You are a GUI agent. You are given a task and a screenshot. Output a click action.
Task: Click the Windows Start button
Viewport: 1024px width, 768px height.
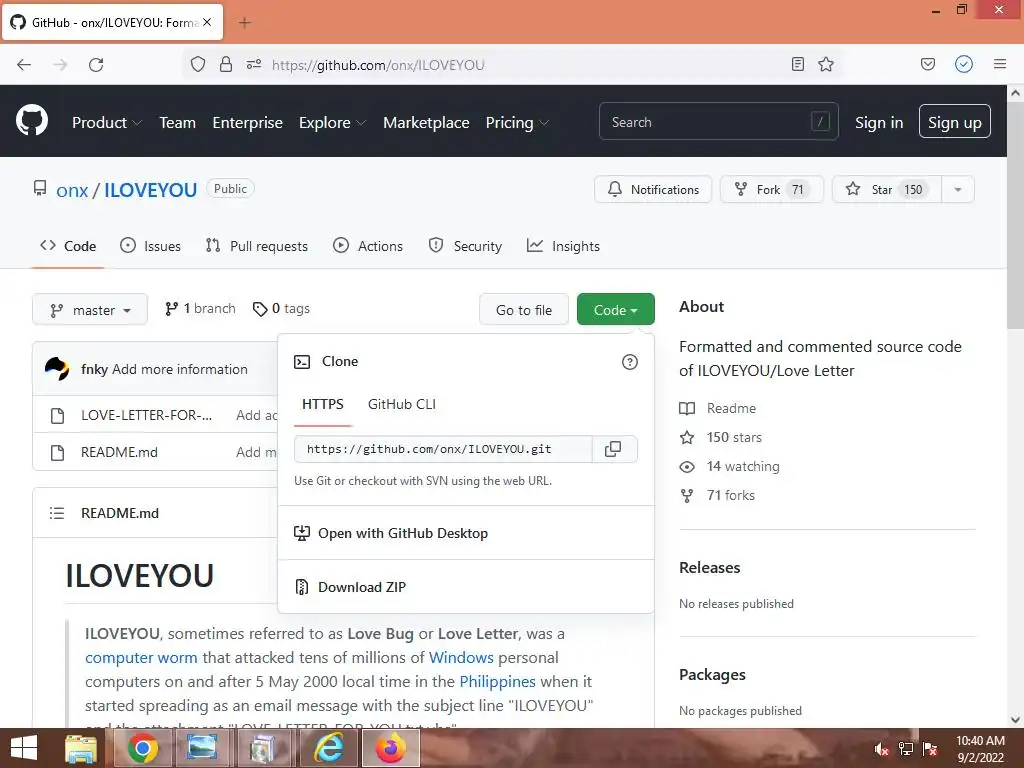click(x=24, y=748)
